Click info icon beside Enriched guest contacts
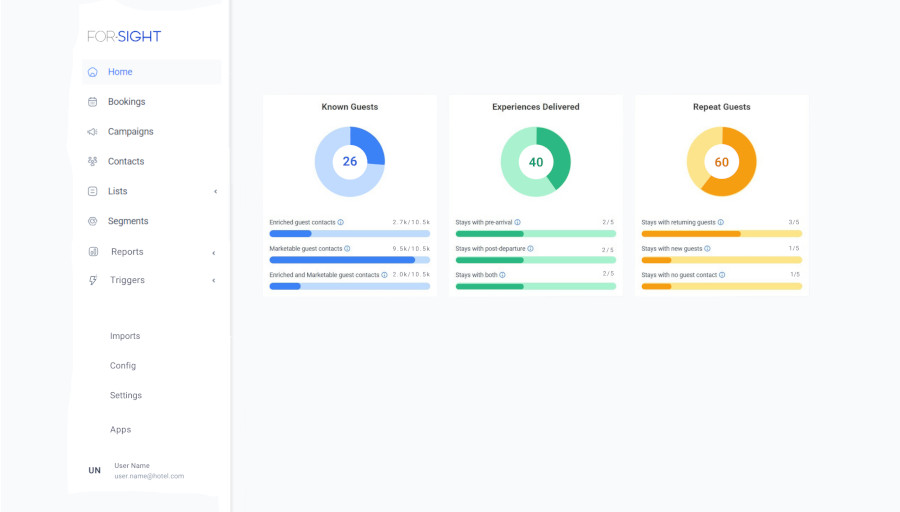 tap(341, 223)
